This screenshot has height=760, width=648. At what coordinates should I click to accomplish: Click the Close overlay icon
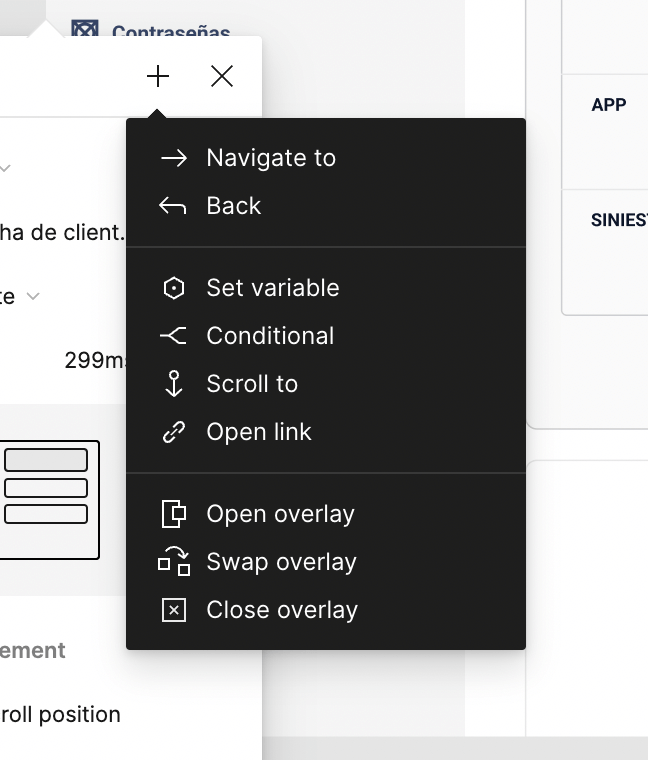point(174,610)
